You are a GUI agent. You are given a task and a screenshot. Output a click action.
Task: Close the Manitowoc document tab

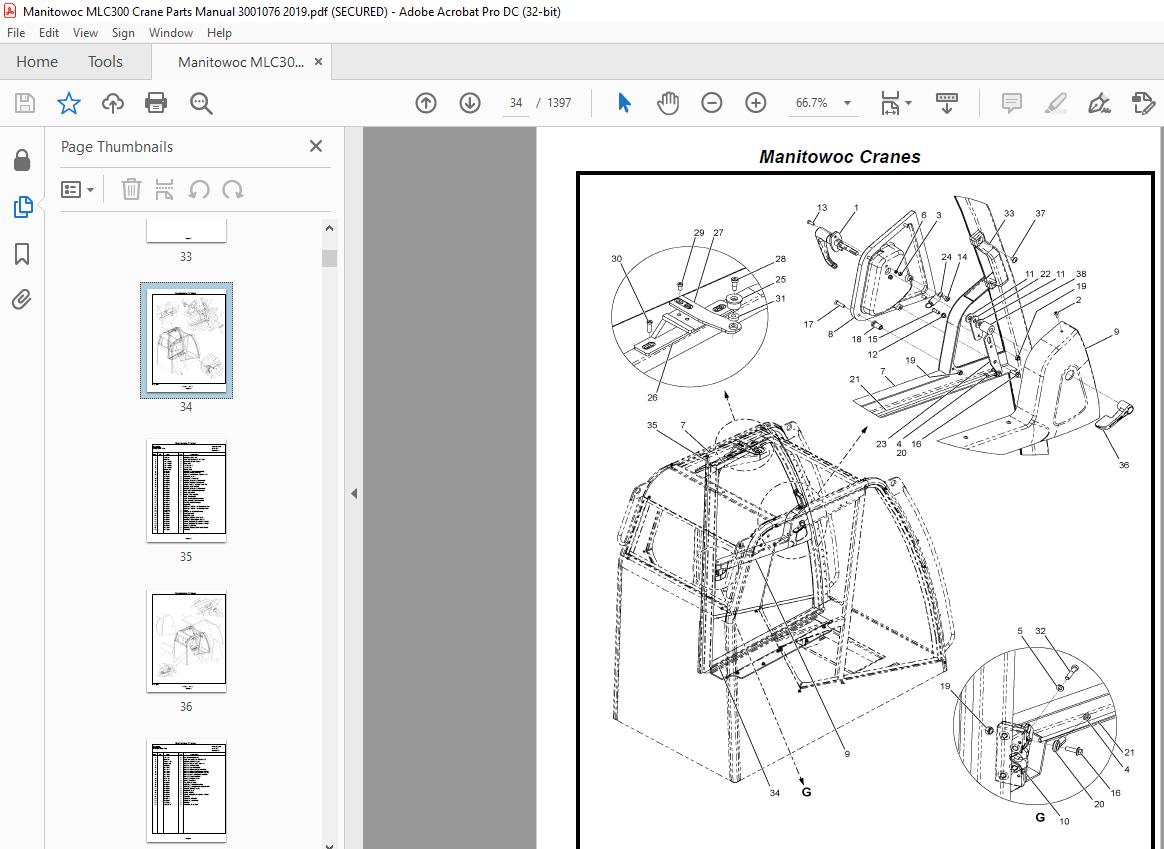pos(318,62)
